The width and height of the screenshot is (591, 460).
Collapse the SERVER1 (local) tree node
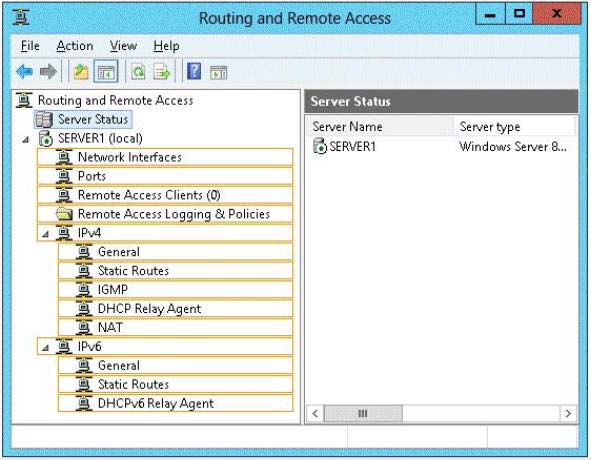26,140
